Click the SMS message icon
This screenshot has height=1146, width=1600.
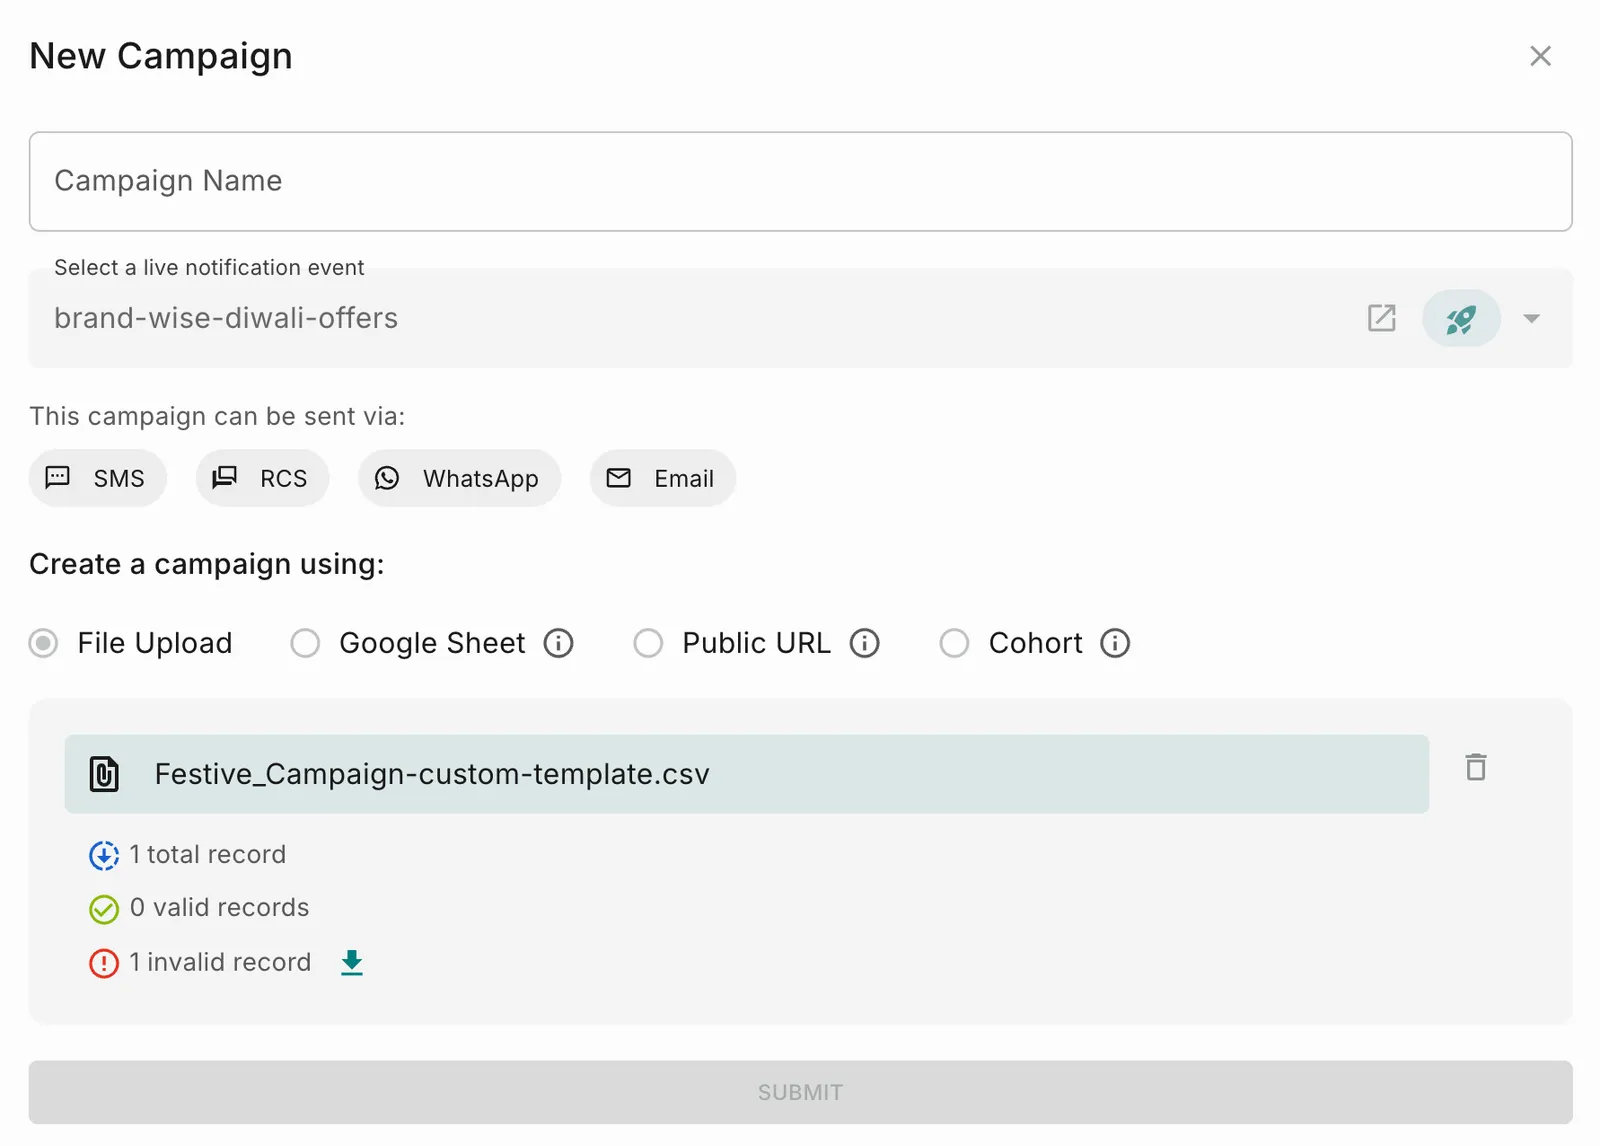coord(58,477)
